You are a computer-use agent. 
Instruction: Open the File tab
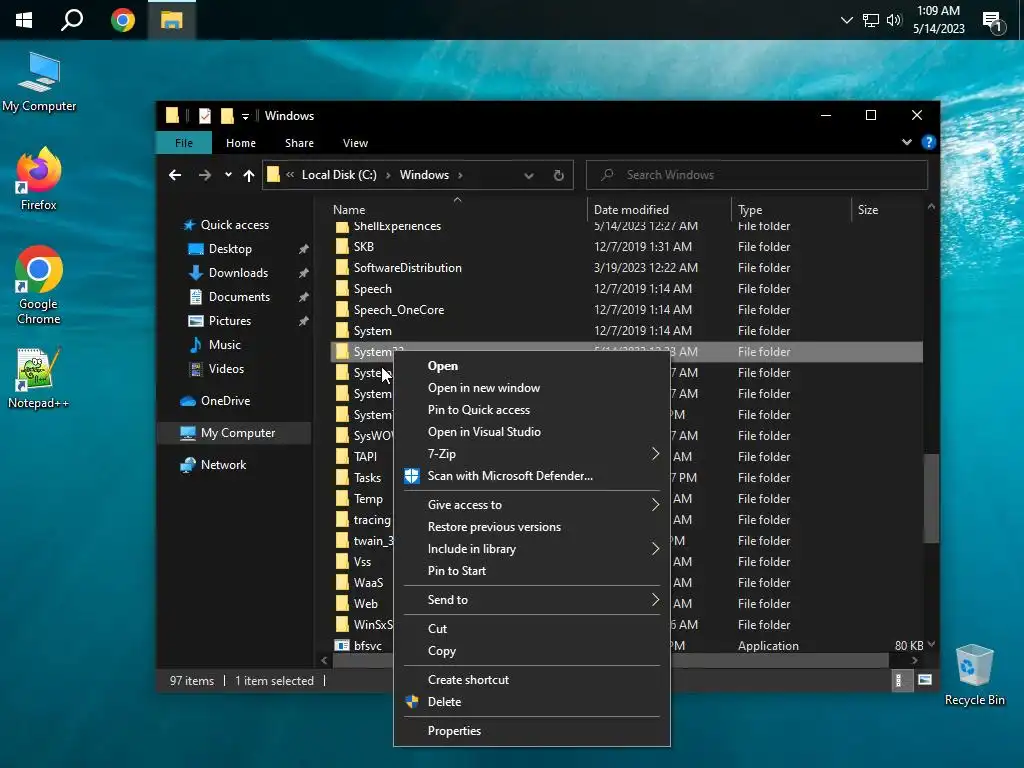pos(184,143)
